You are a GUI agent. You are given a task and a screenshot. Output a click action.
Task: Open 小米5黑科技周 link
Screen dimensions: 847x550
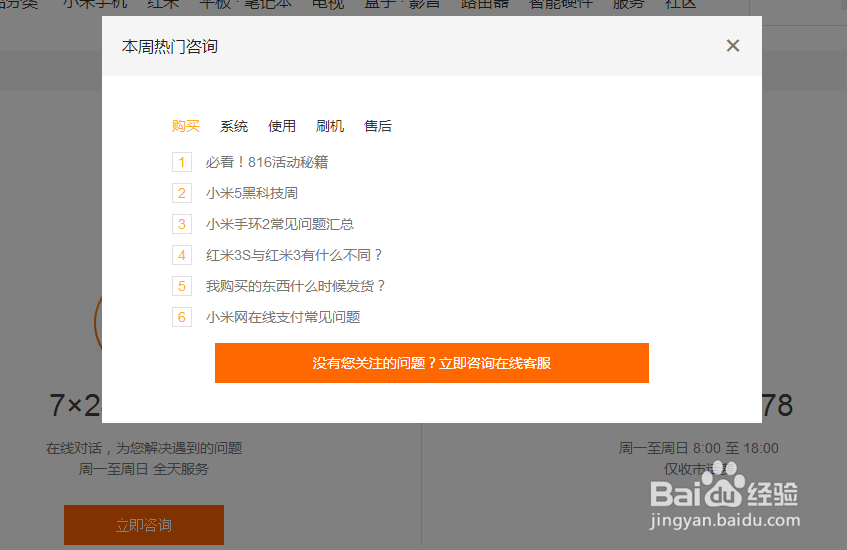[x=252, y=193]
